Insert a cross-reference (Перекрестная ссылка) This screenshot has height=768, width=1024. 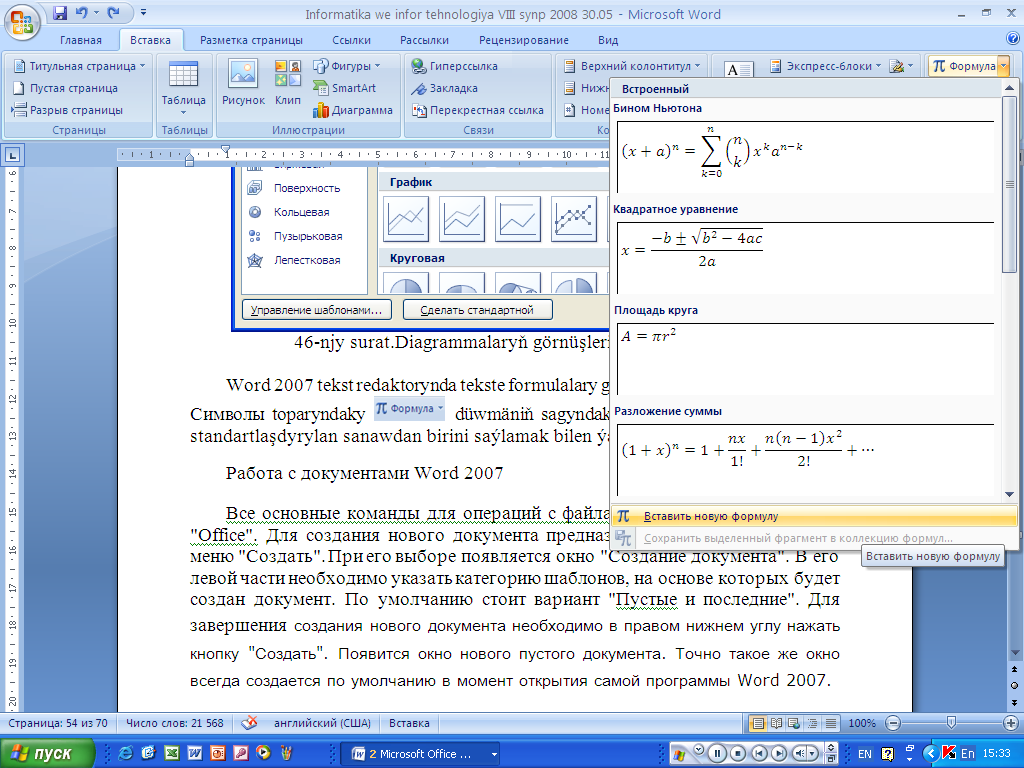tap(477, 110)
